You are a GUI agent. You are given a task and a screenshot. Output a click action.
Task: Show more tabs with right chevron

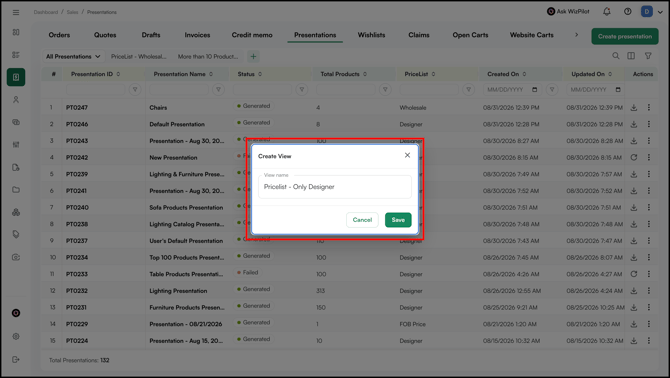click(x=576, y=35)
